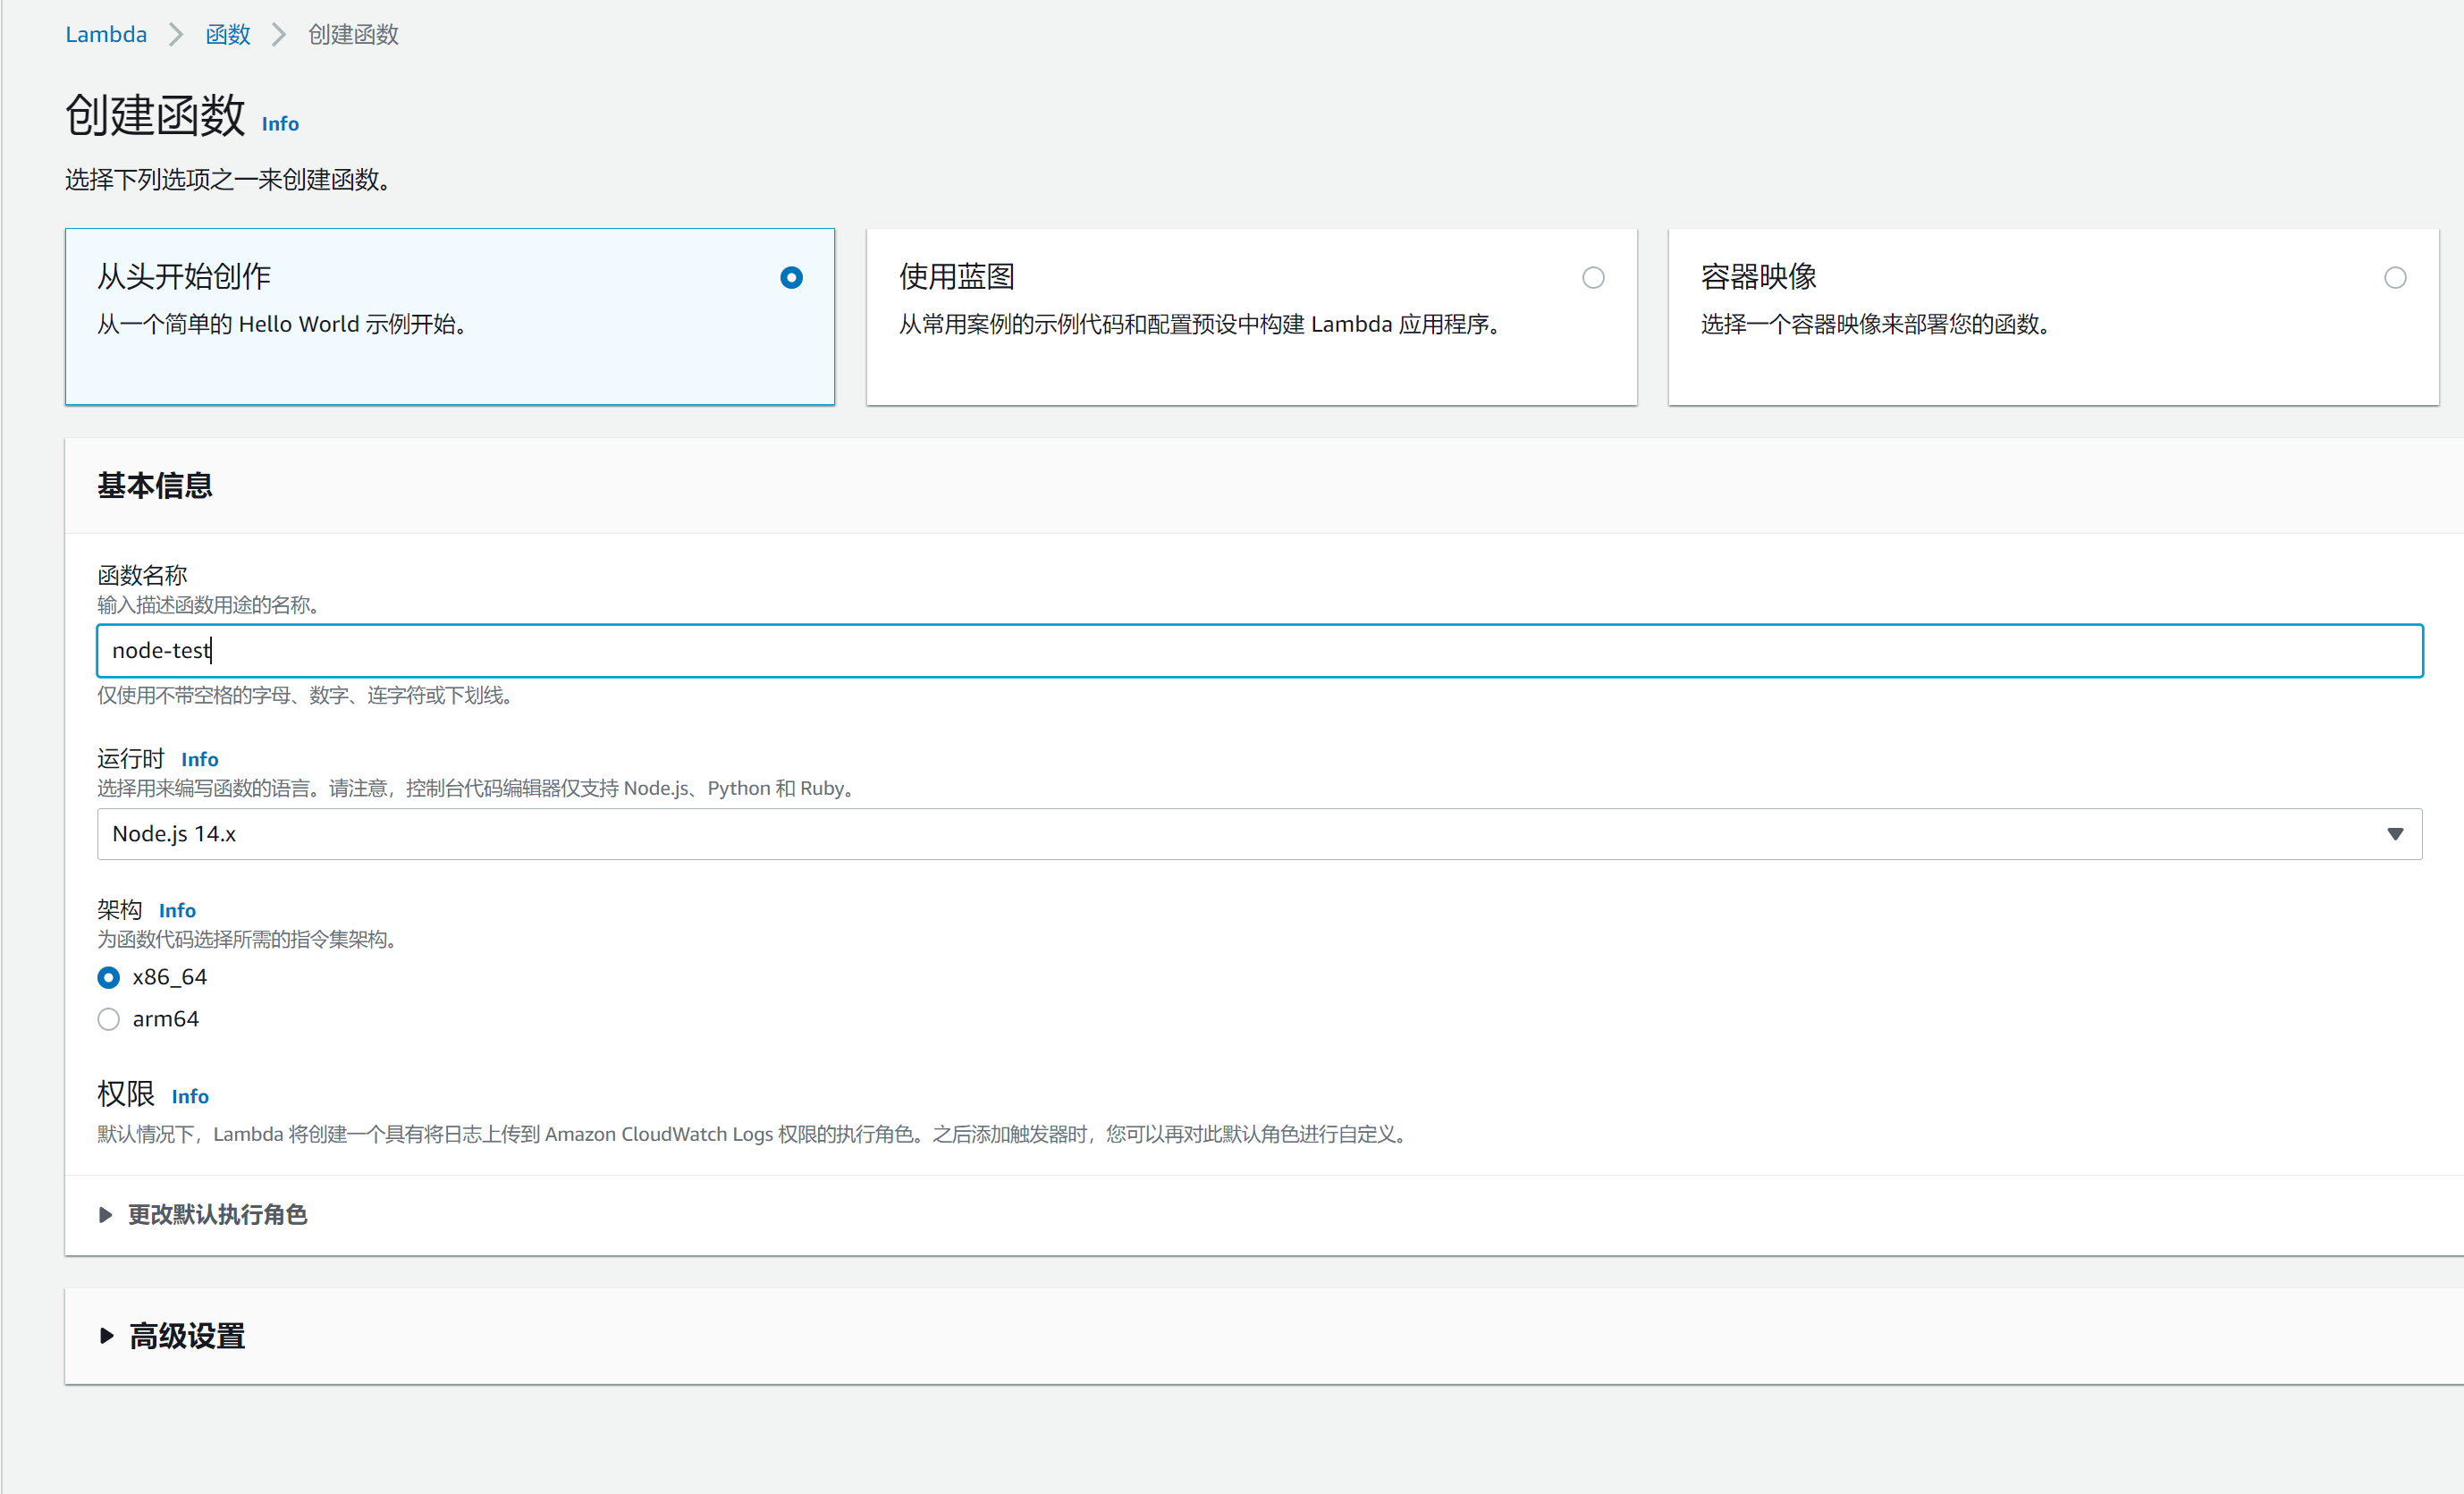Screen dimensions: 2464x1494
Task: Click the 使用蓝图 card description area
Action: [1199, 324]
